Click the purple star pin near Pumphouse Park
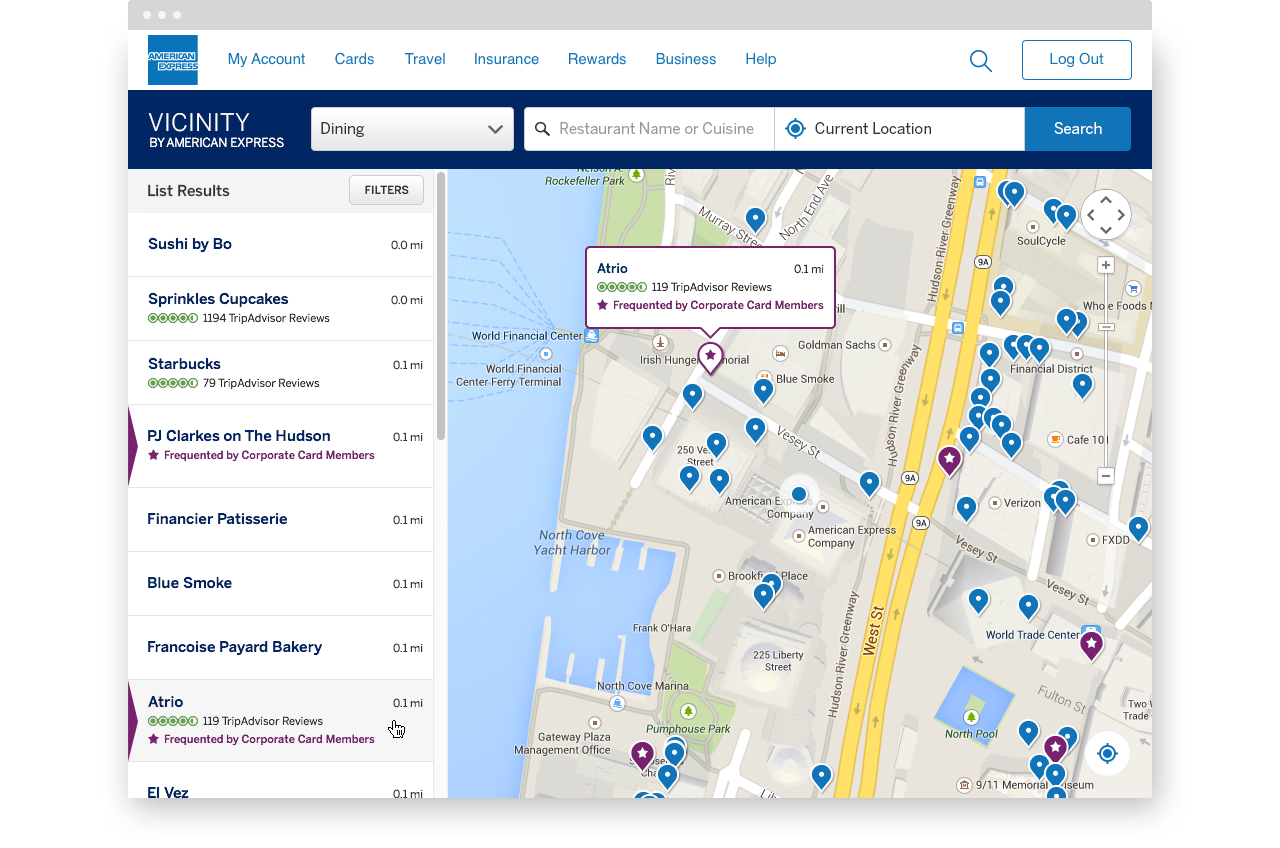 [642, 755]
